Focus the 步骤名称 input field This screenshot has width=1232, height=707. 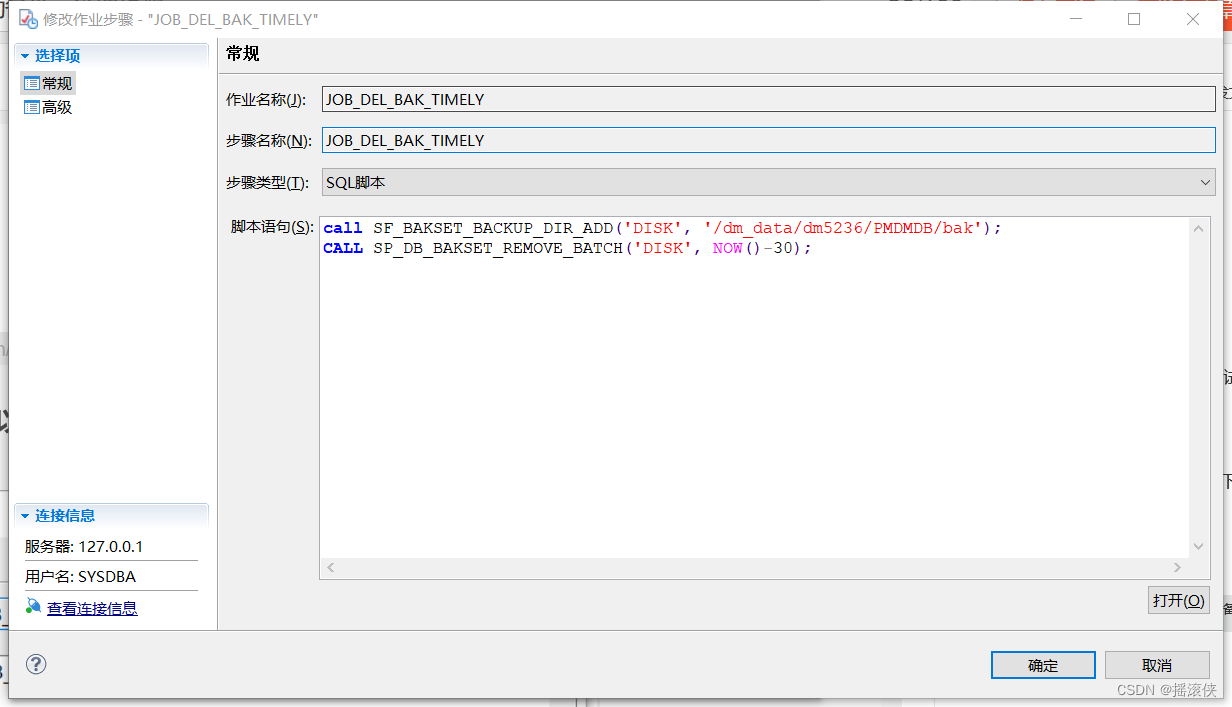click(768, 140)
